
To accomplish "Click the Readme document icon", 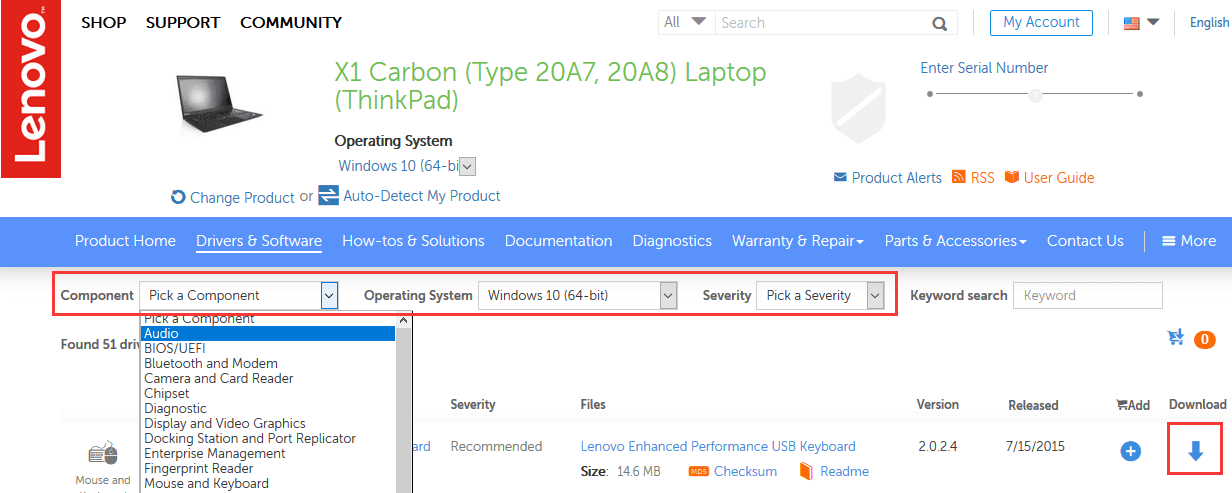I will pos(806,471).
